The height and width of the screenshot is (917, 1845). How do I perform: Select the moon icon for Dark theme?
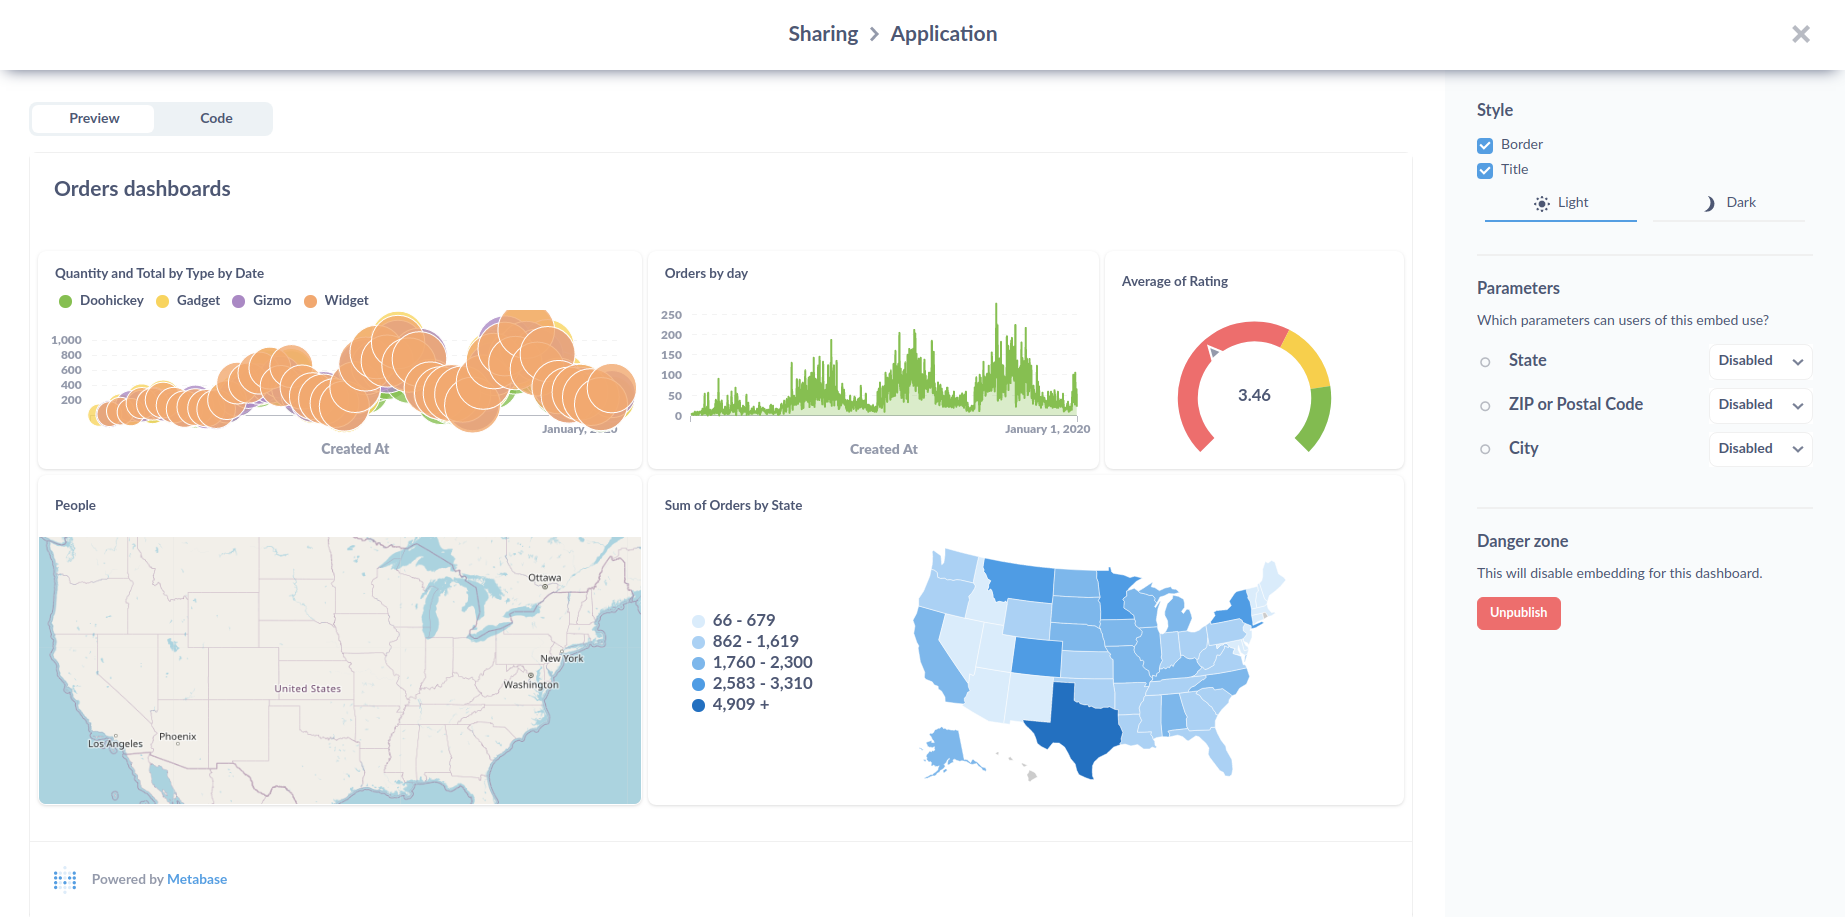1709,202
